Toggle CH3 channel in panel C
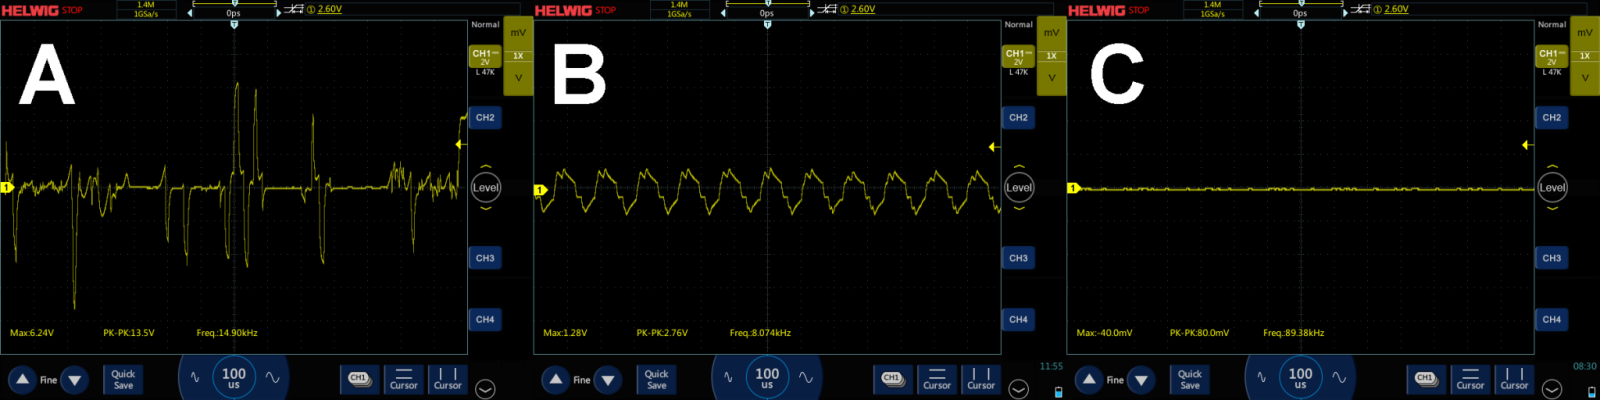Image resolution: width=1600 pixels, height=400 pixels. pos(1551,258)
